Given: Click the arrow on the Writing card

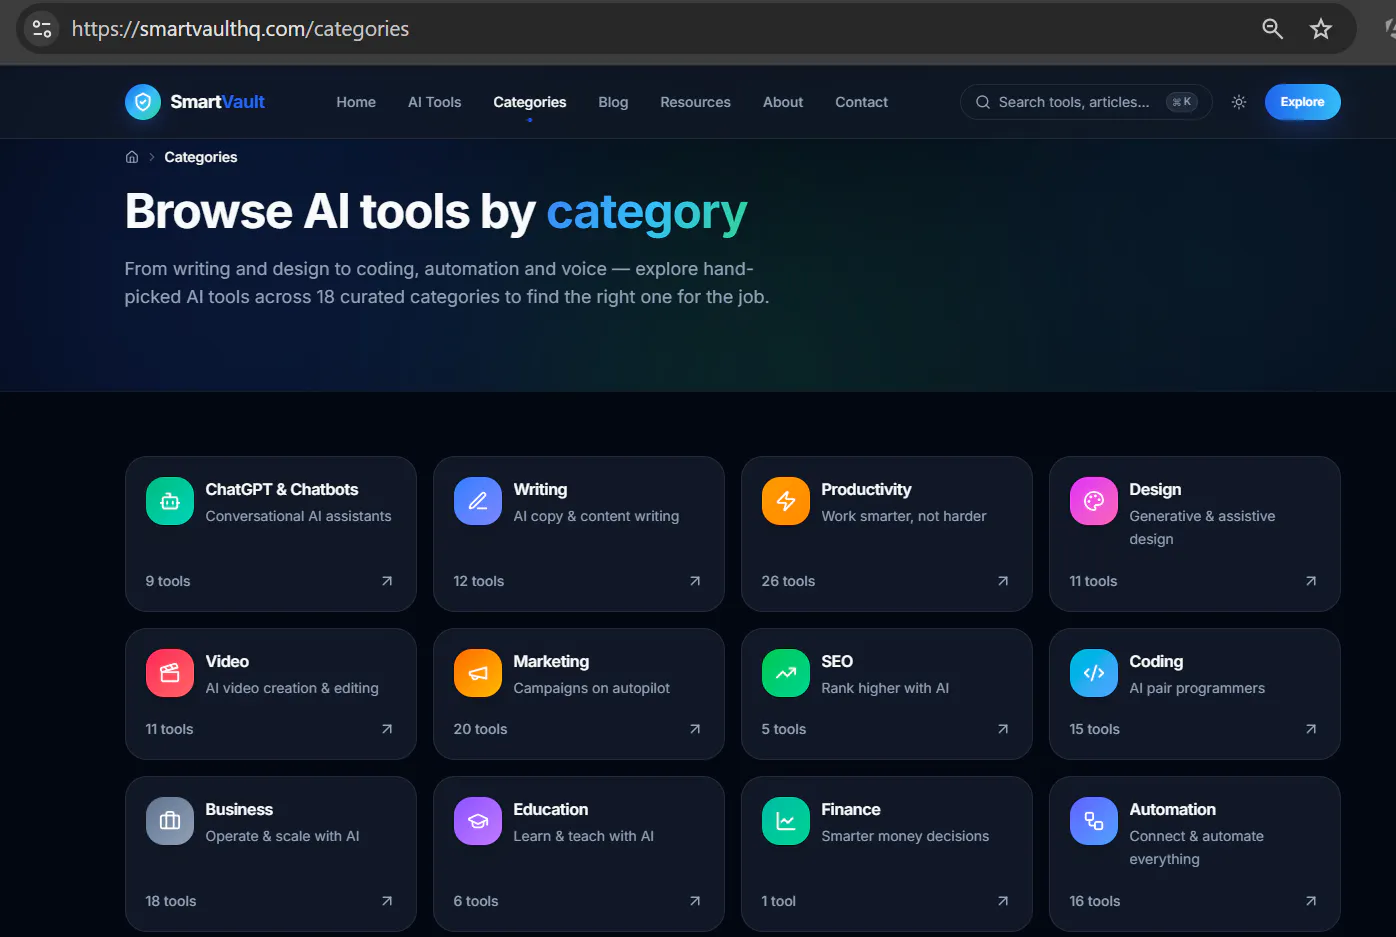Looking at the screenshot, I should (x=695, y=581).
